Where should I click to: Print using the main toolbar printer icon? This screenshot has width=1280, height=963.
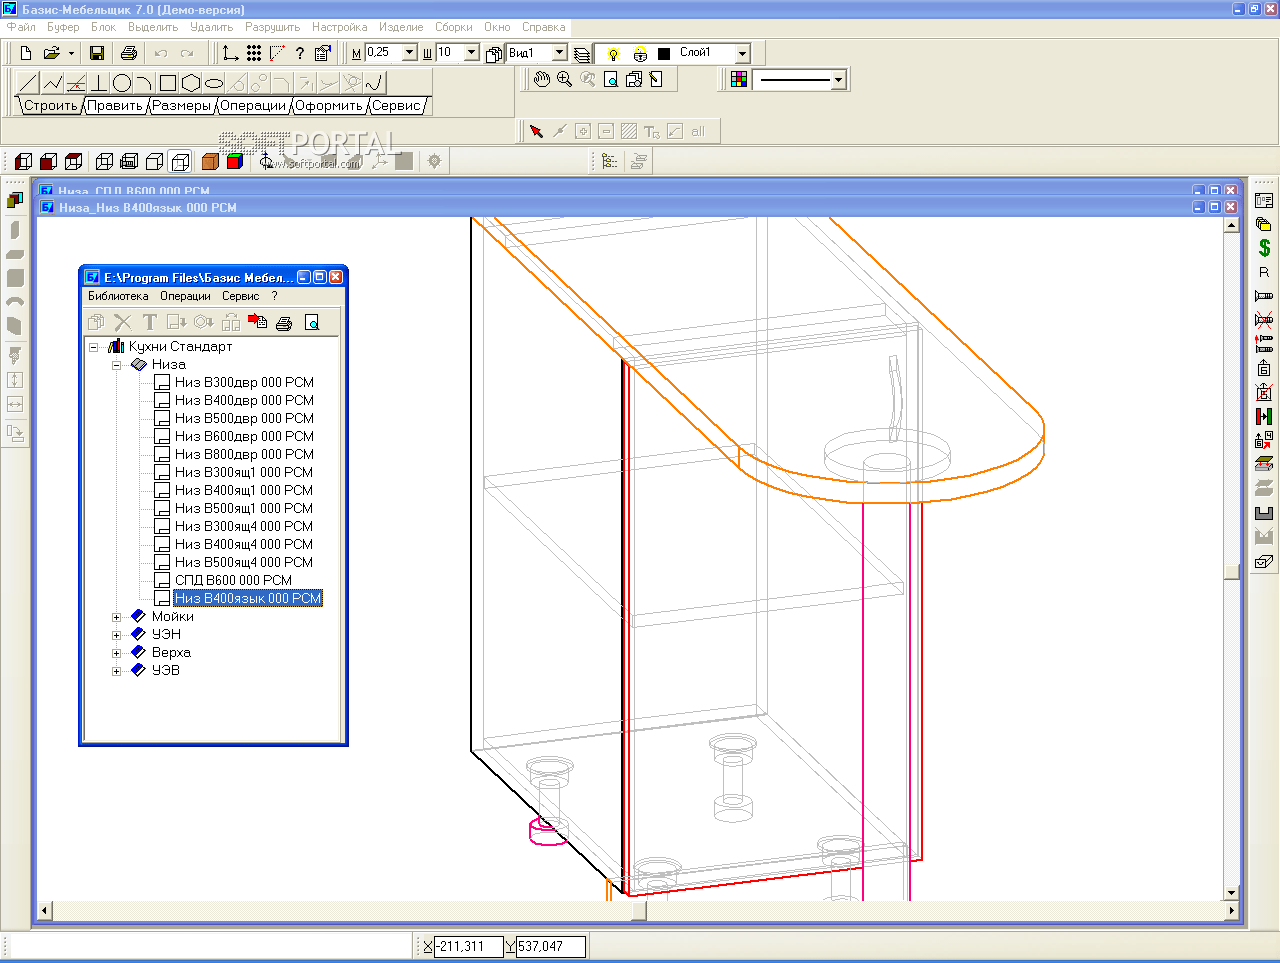[x=129, y=53]
